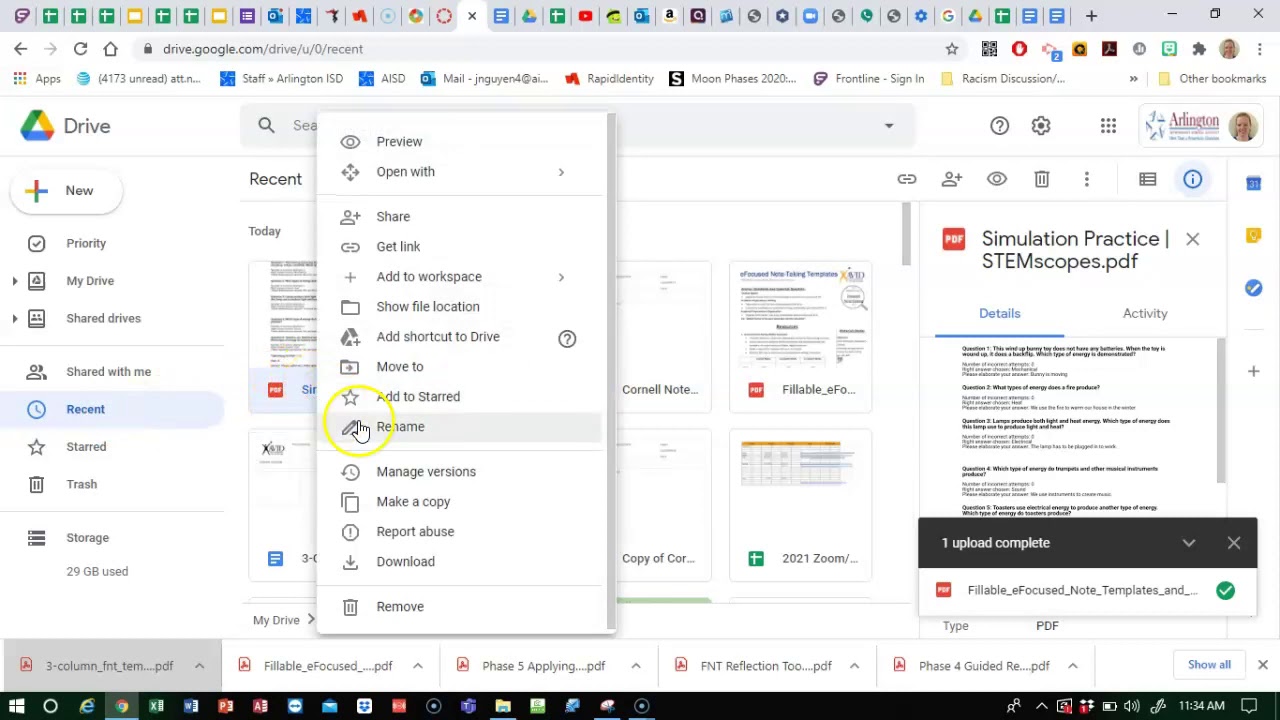Switch to list layout view
1280x720 pixels.
1147,179
